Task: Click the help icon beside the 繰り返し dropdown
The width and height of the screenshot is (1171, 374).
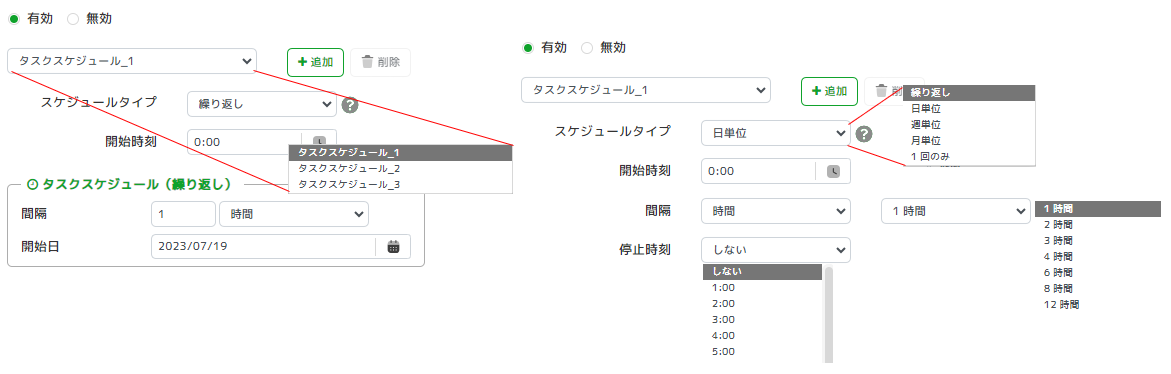Action: click(x=350, y=105)
